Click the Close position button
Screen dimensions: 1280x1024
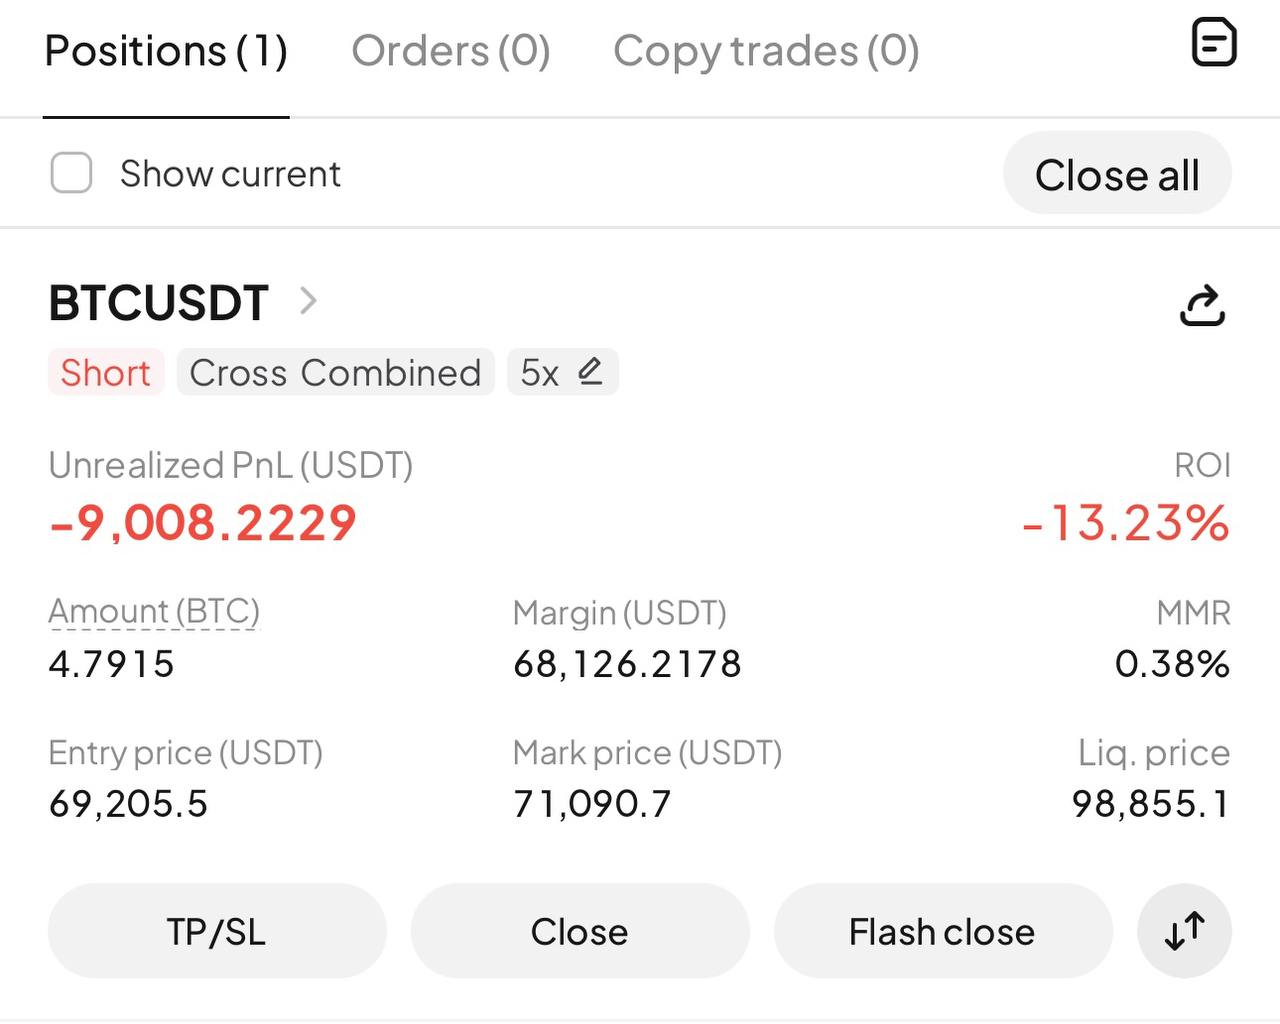(579, 931)
